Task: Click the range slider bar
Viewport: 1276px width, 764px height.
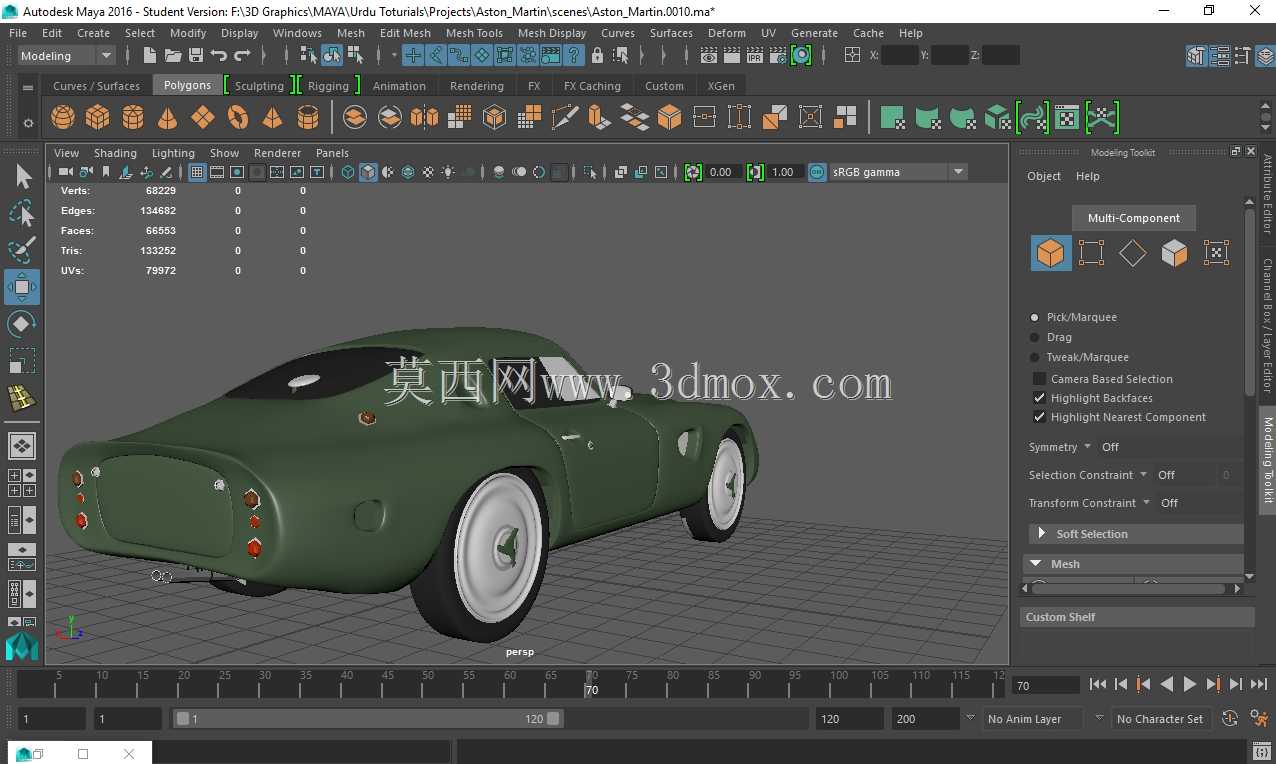Action: 368,718
